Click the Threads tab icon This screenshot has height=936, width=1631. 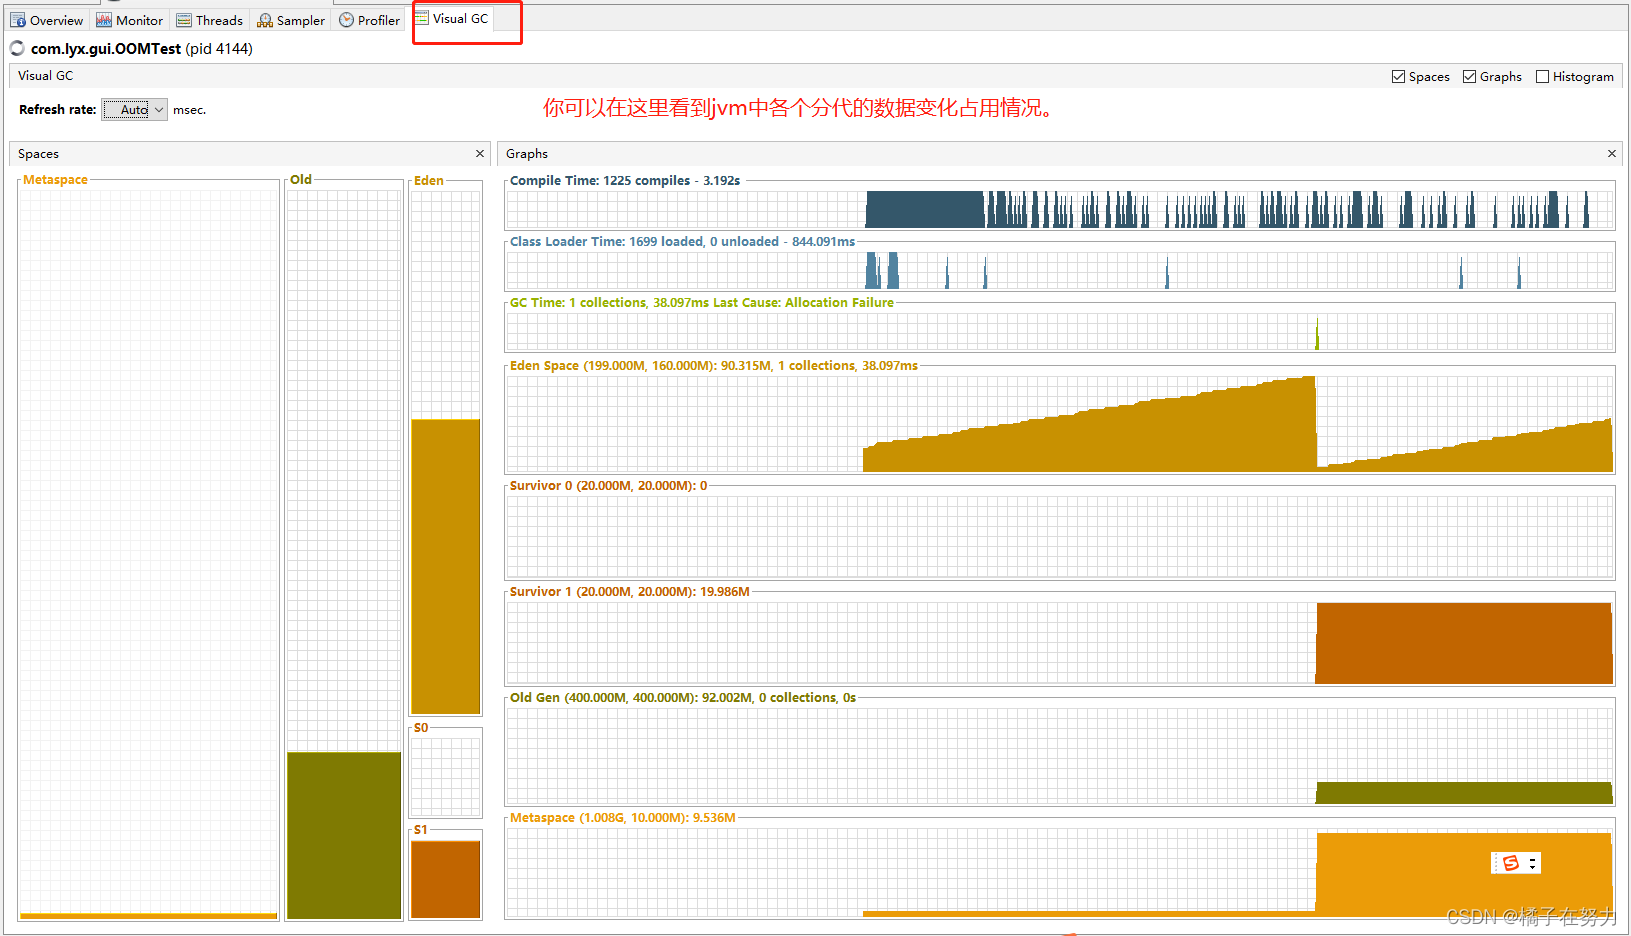click(x=184, y=20)
